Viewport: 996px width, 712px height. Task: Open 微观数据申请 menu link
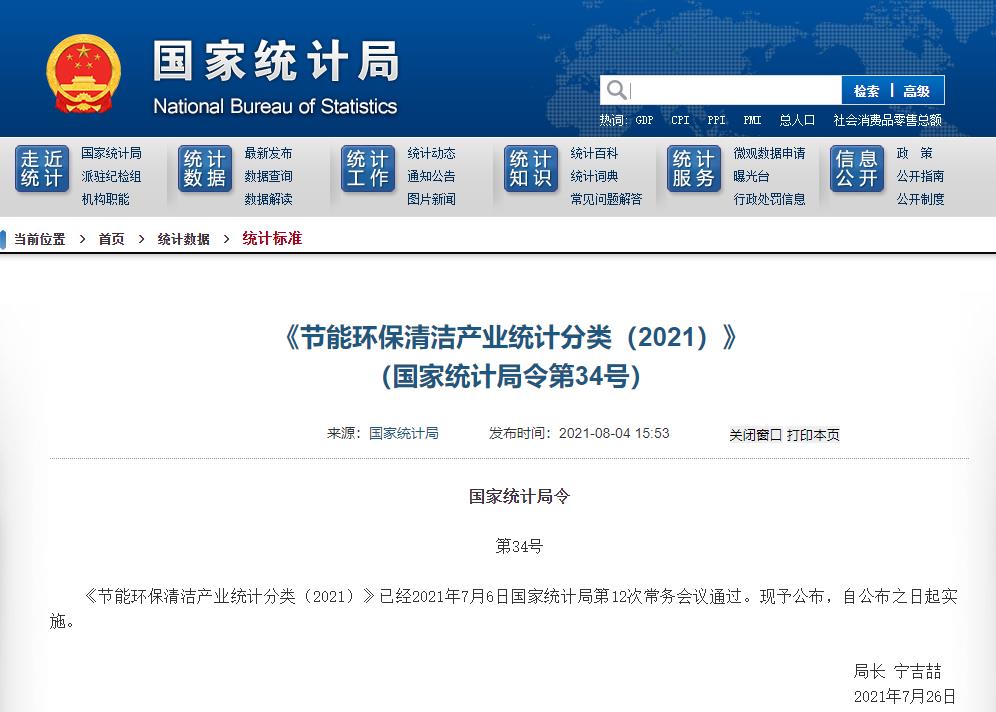[769, 153]
